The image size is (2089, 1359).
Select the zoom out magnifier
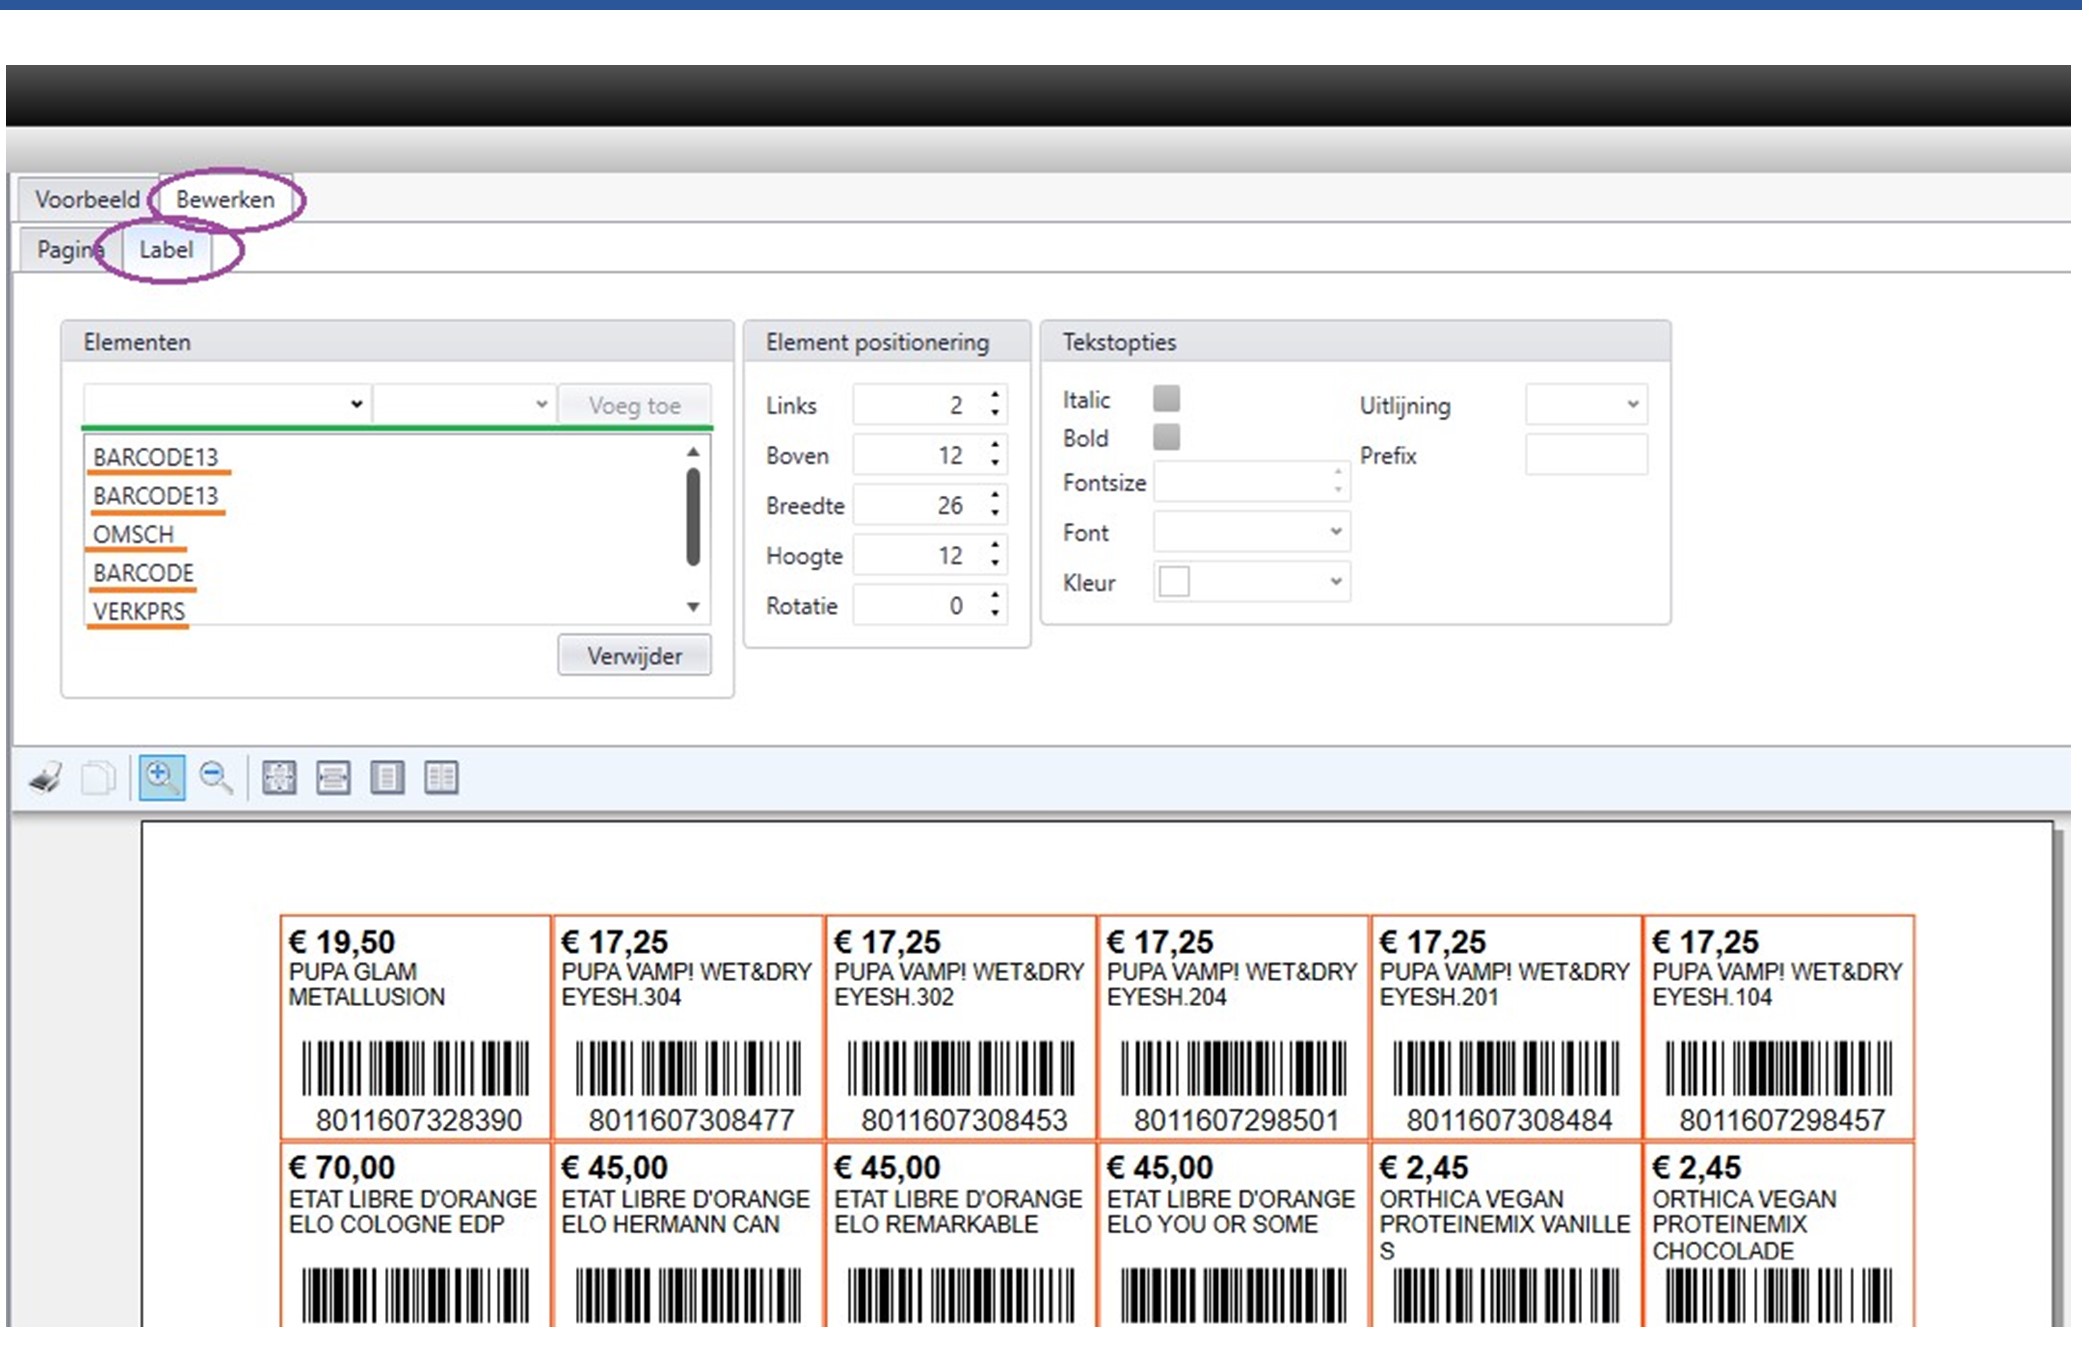click(216, 777)
